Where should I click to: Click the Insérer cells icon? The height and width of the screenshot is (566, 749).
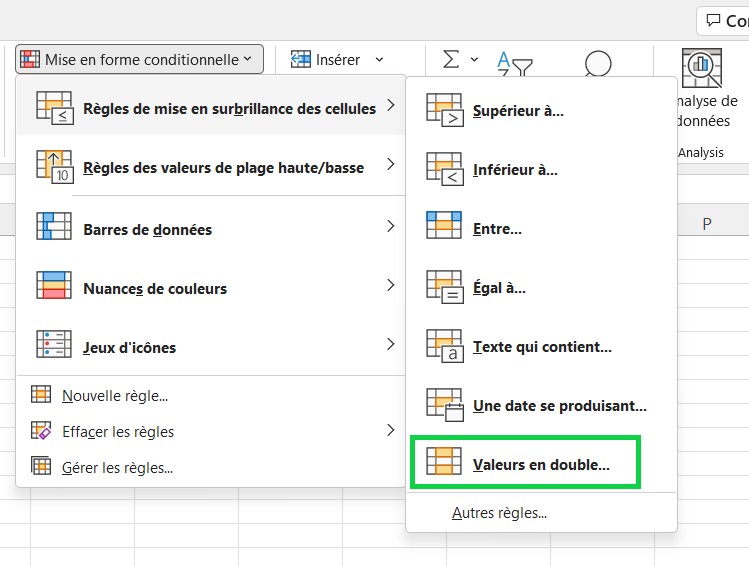pos(300,59)
